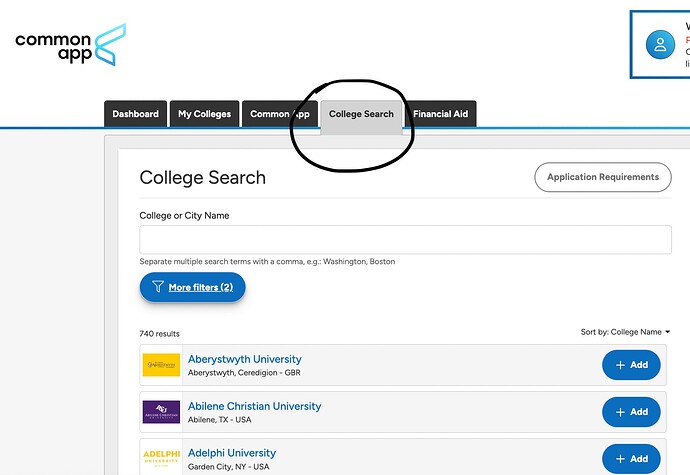
Task: Click 'Garden City, NY - USA' location text
Action: [x=228, y=467]
